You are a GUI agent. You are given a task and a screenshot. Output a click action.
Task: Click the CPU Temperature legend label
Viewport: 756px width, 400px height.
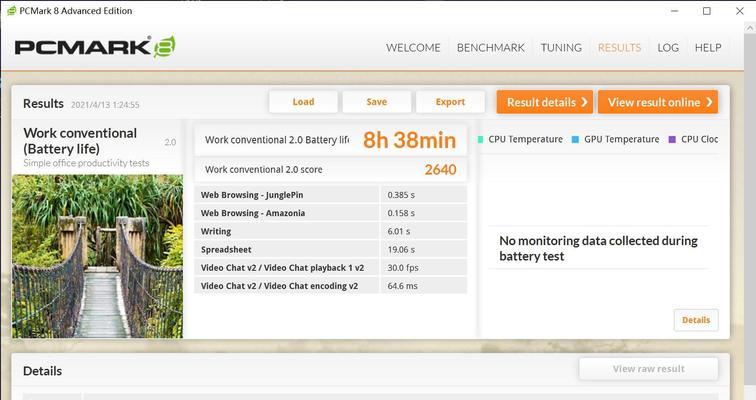pos(526,139)
